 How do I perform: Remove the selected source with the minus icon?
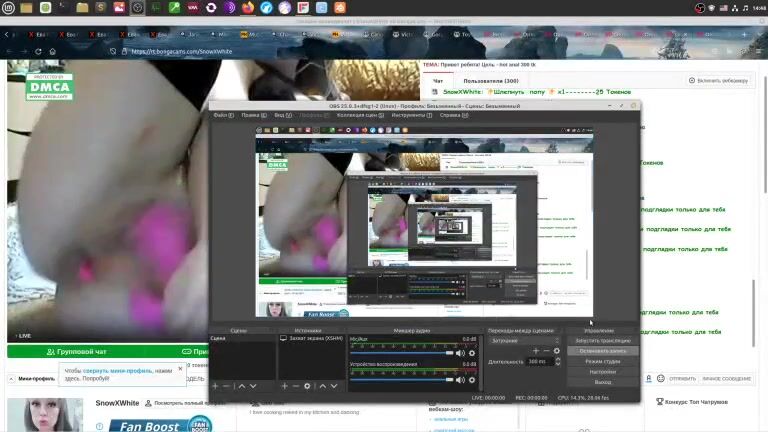[296, 386]
